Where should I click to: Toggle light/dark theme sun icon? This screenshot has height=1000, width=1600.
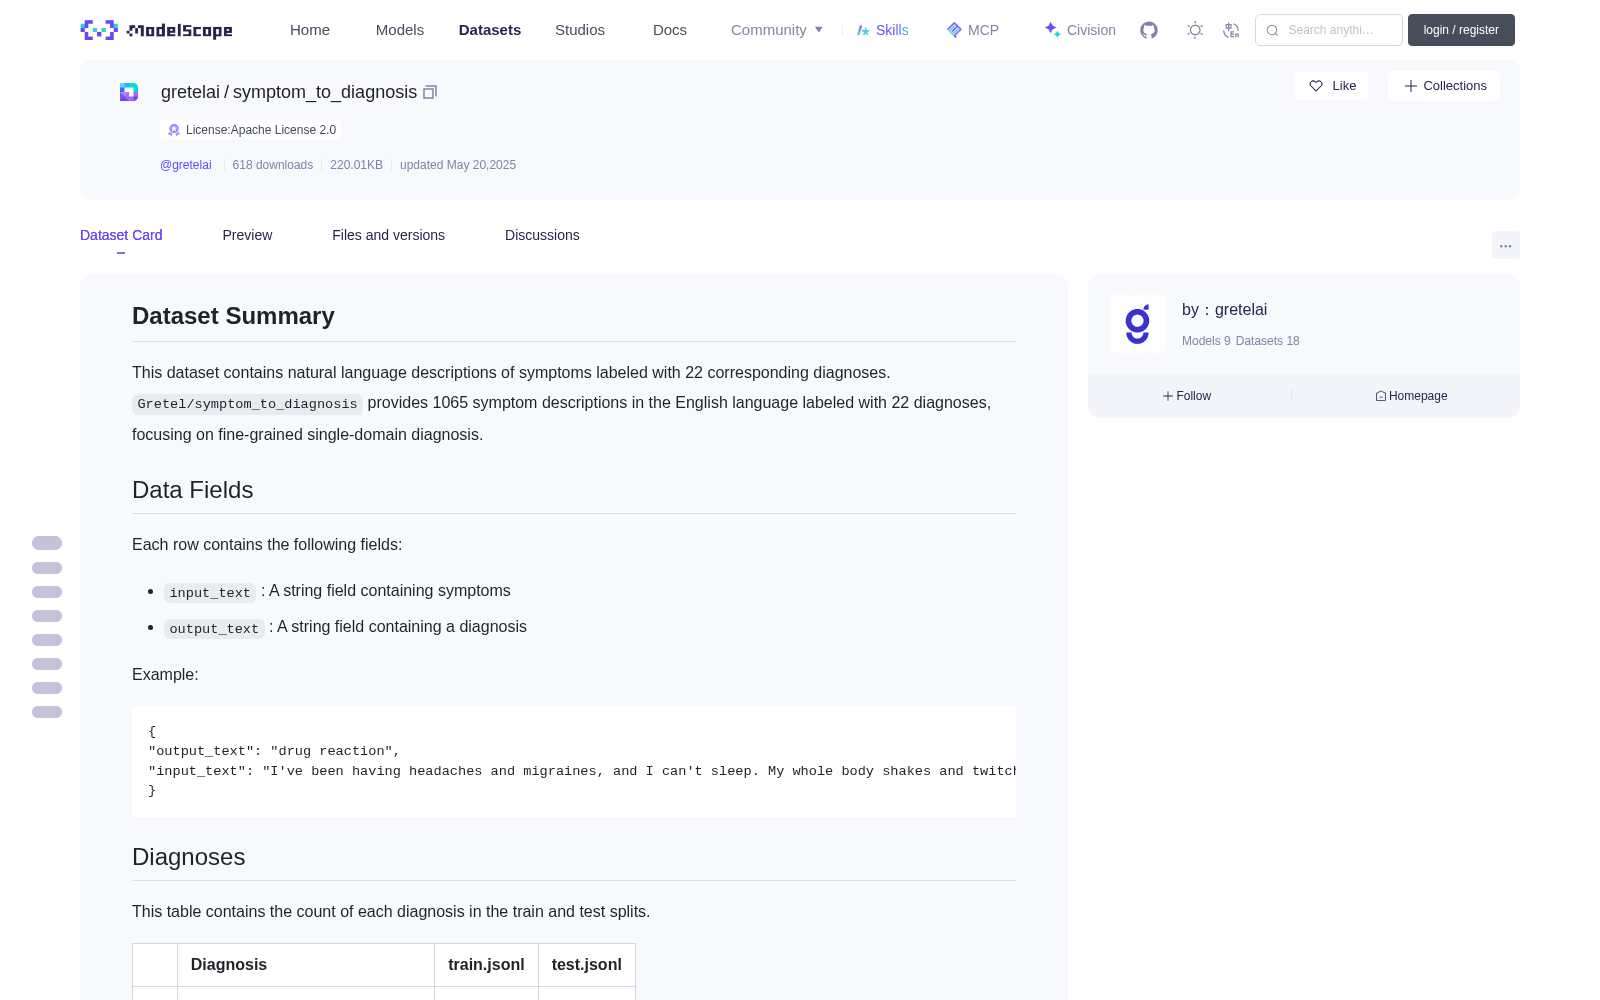tap(1195, 30)
